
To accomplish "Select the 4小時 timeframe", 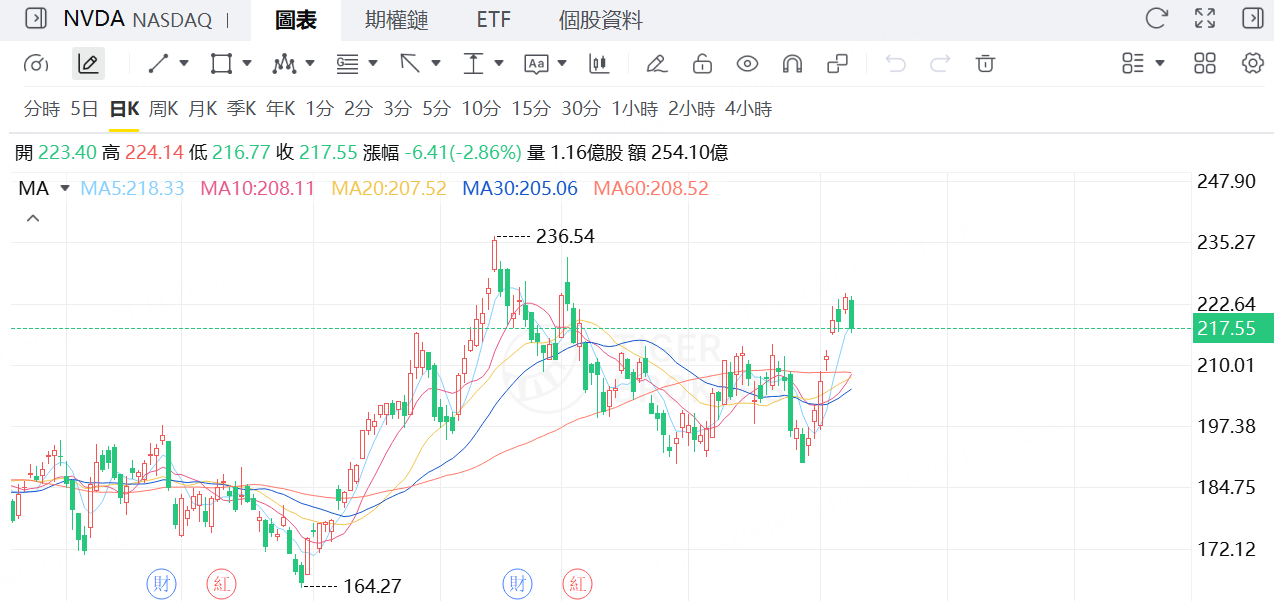I will [x=749, y=109].
